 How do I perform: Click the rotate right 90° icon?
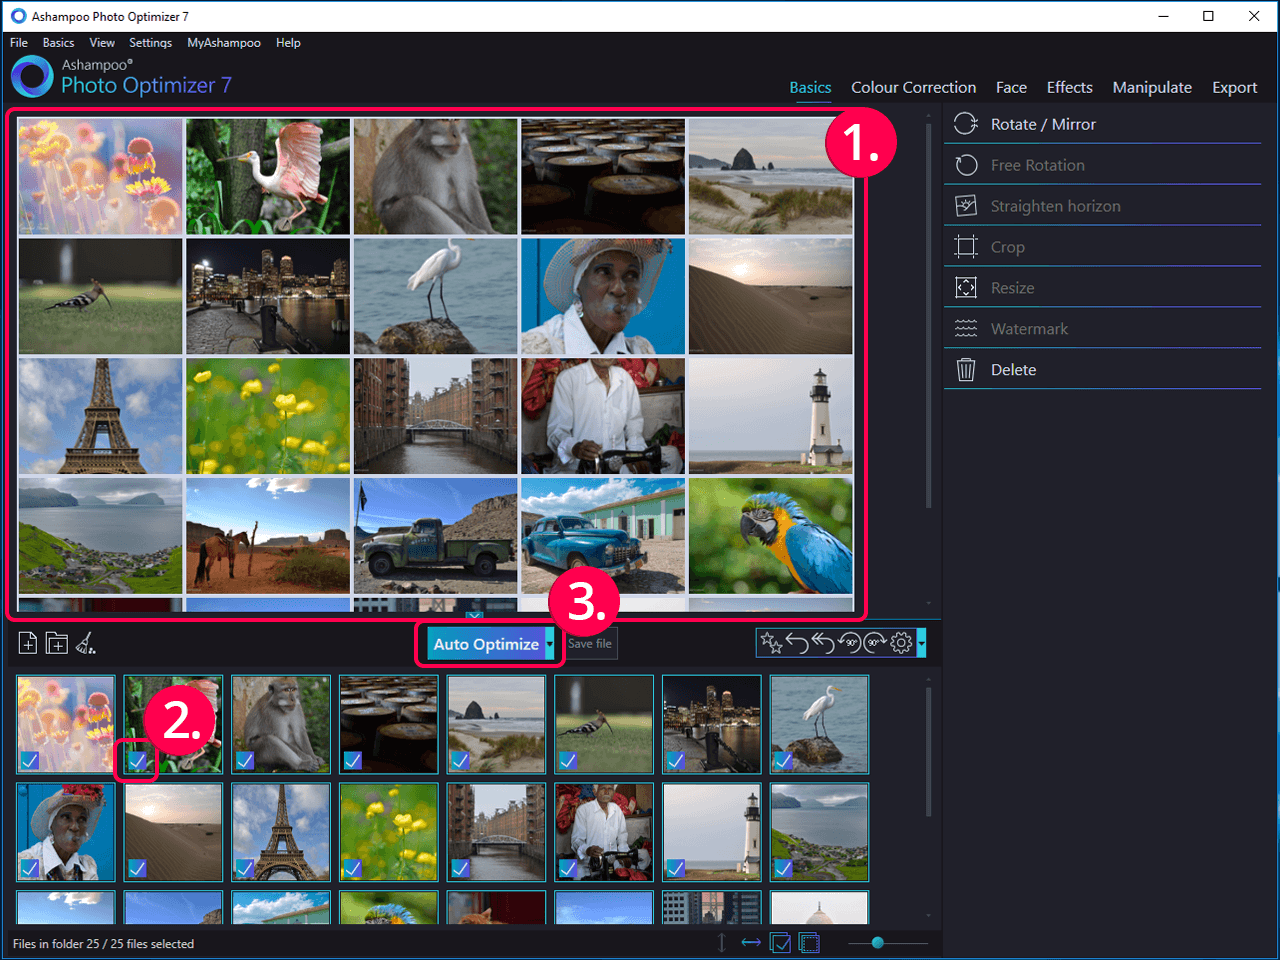875,643
